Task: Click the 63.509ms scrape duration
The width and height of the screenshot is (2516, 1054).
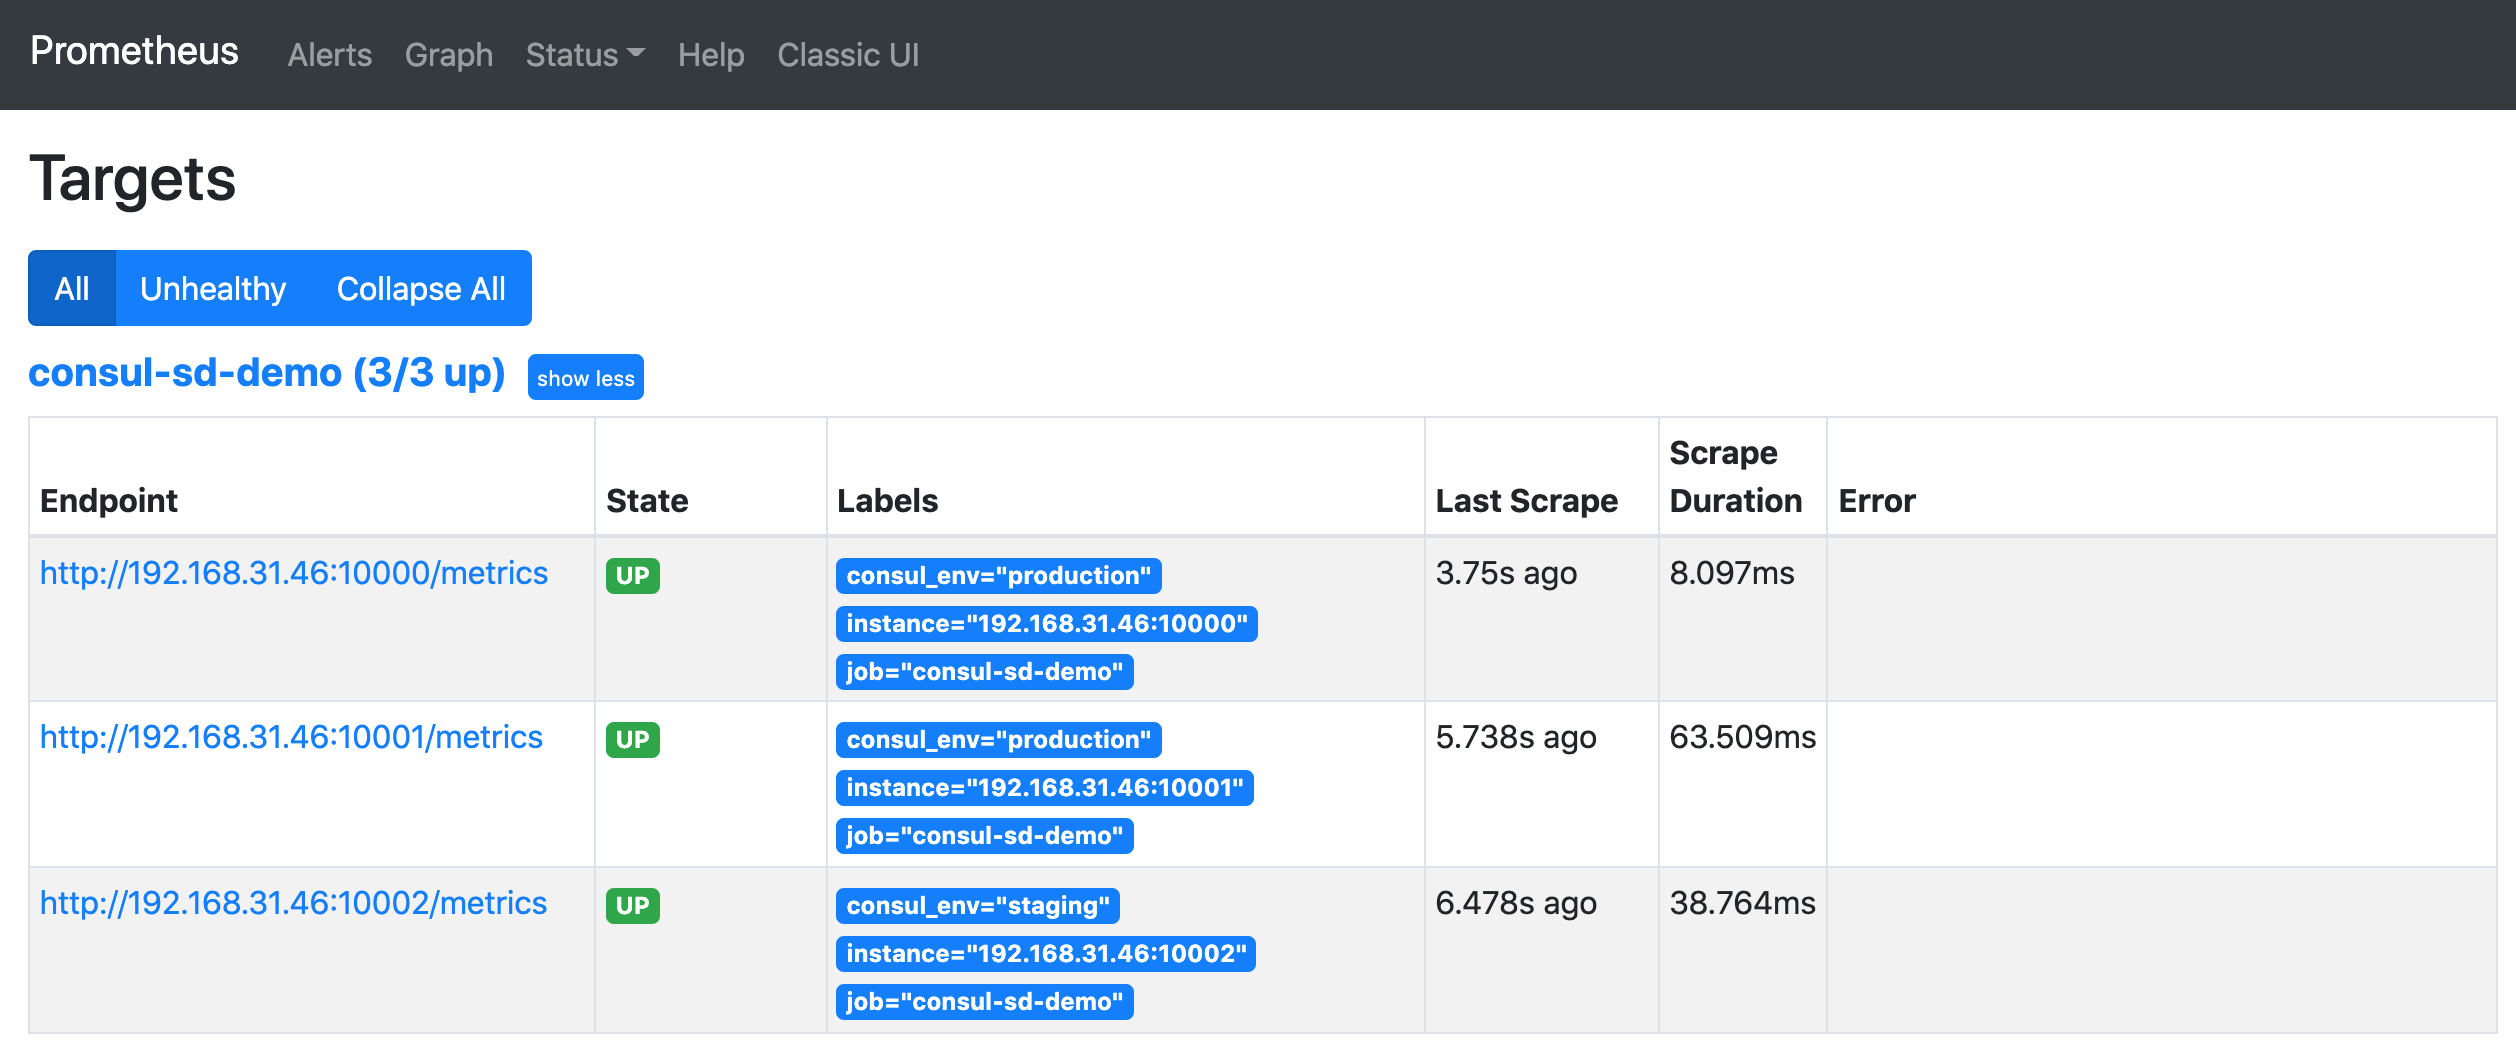Action: 1743,737
